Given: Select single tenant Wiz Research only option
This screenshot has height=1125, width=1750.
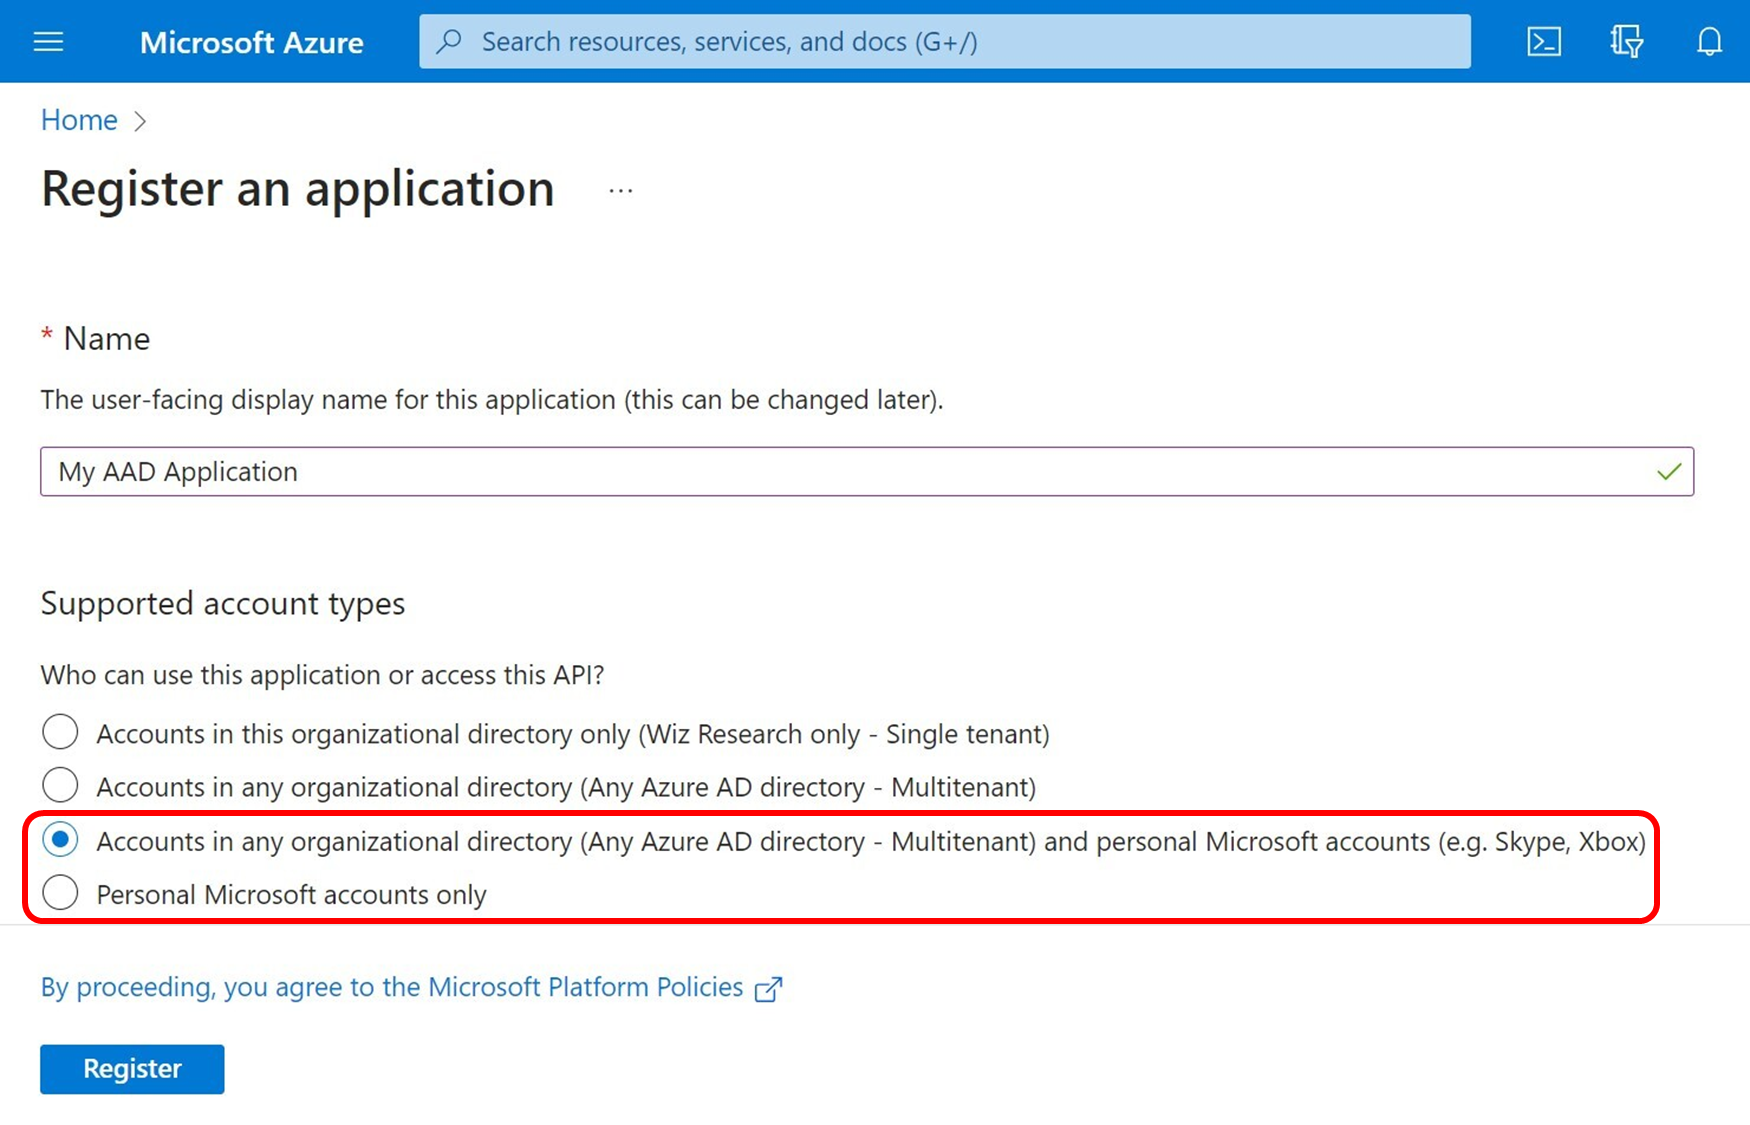Looking at the screenshot, I should [x=60, y=732].
